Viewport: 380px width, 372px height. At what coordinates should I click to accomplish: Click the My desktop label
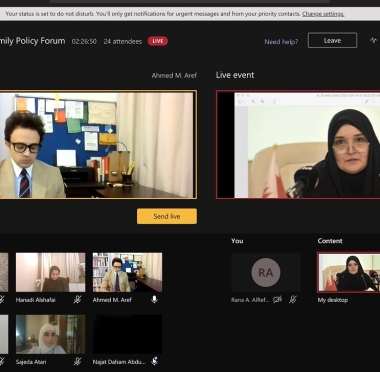click(333, 300)
